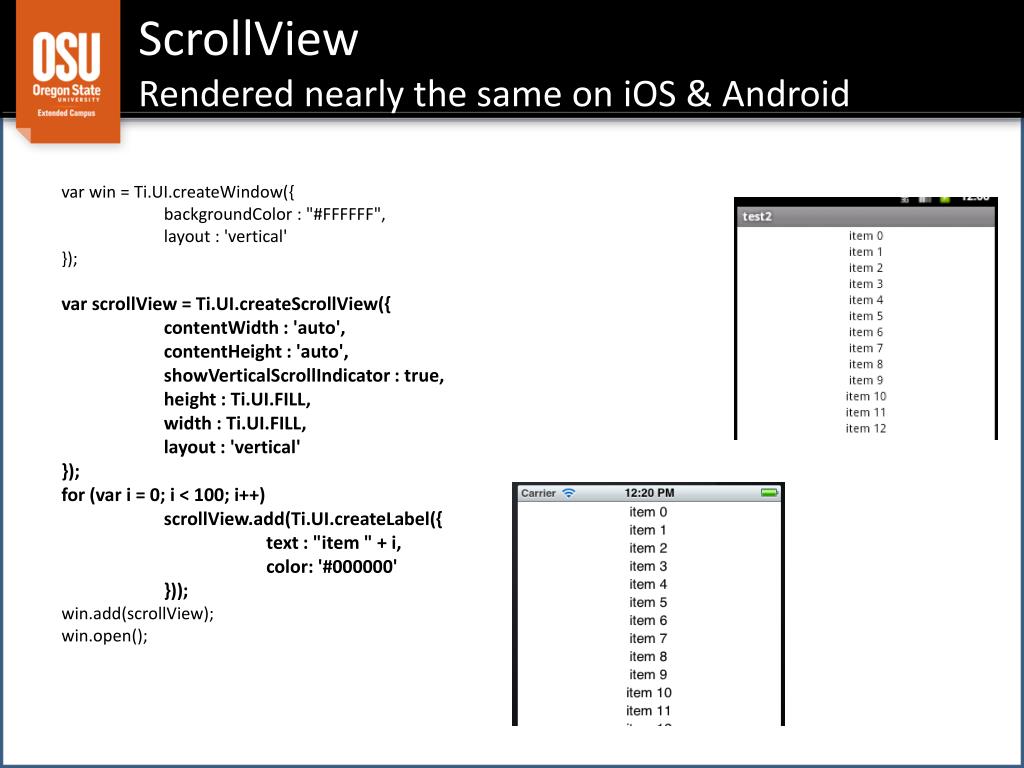Image resolution: width=1024 pixels, height=768 pixels.
Task: Tap item 7 in the iOS list
Action: (648, 639)
